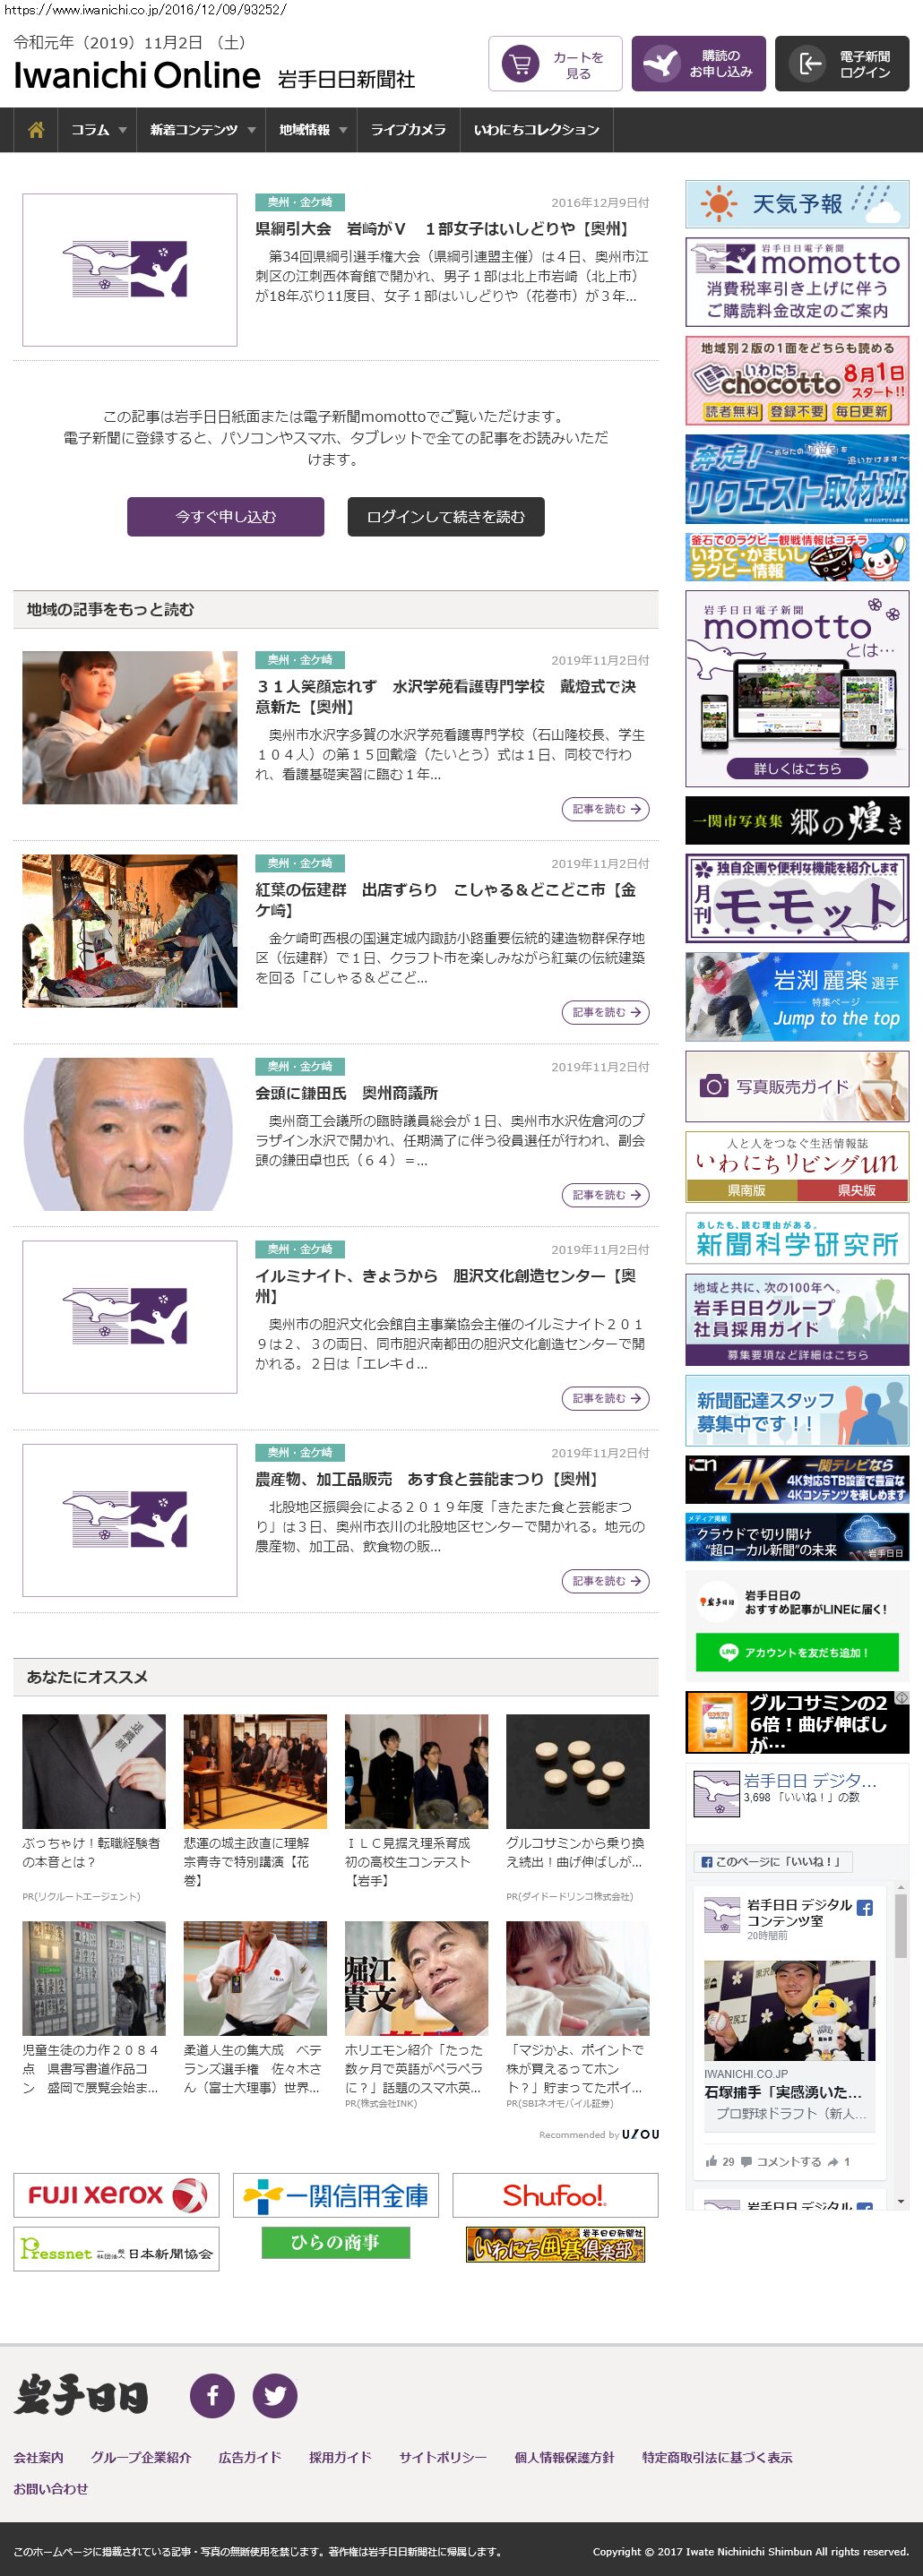Expand the コラム dropdown menu
Screen dimensions: 923x2576
(98, 130)
